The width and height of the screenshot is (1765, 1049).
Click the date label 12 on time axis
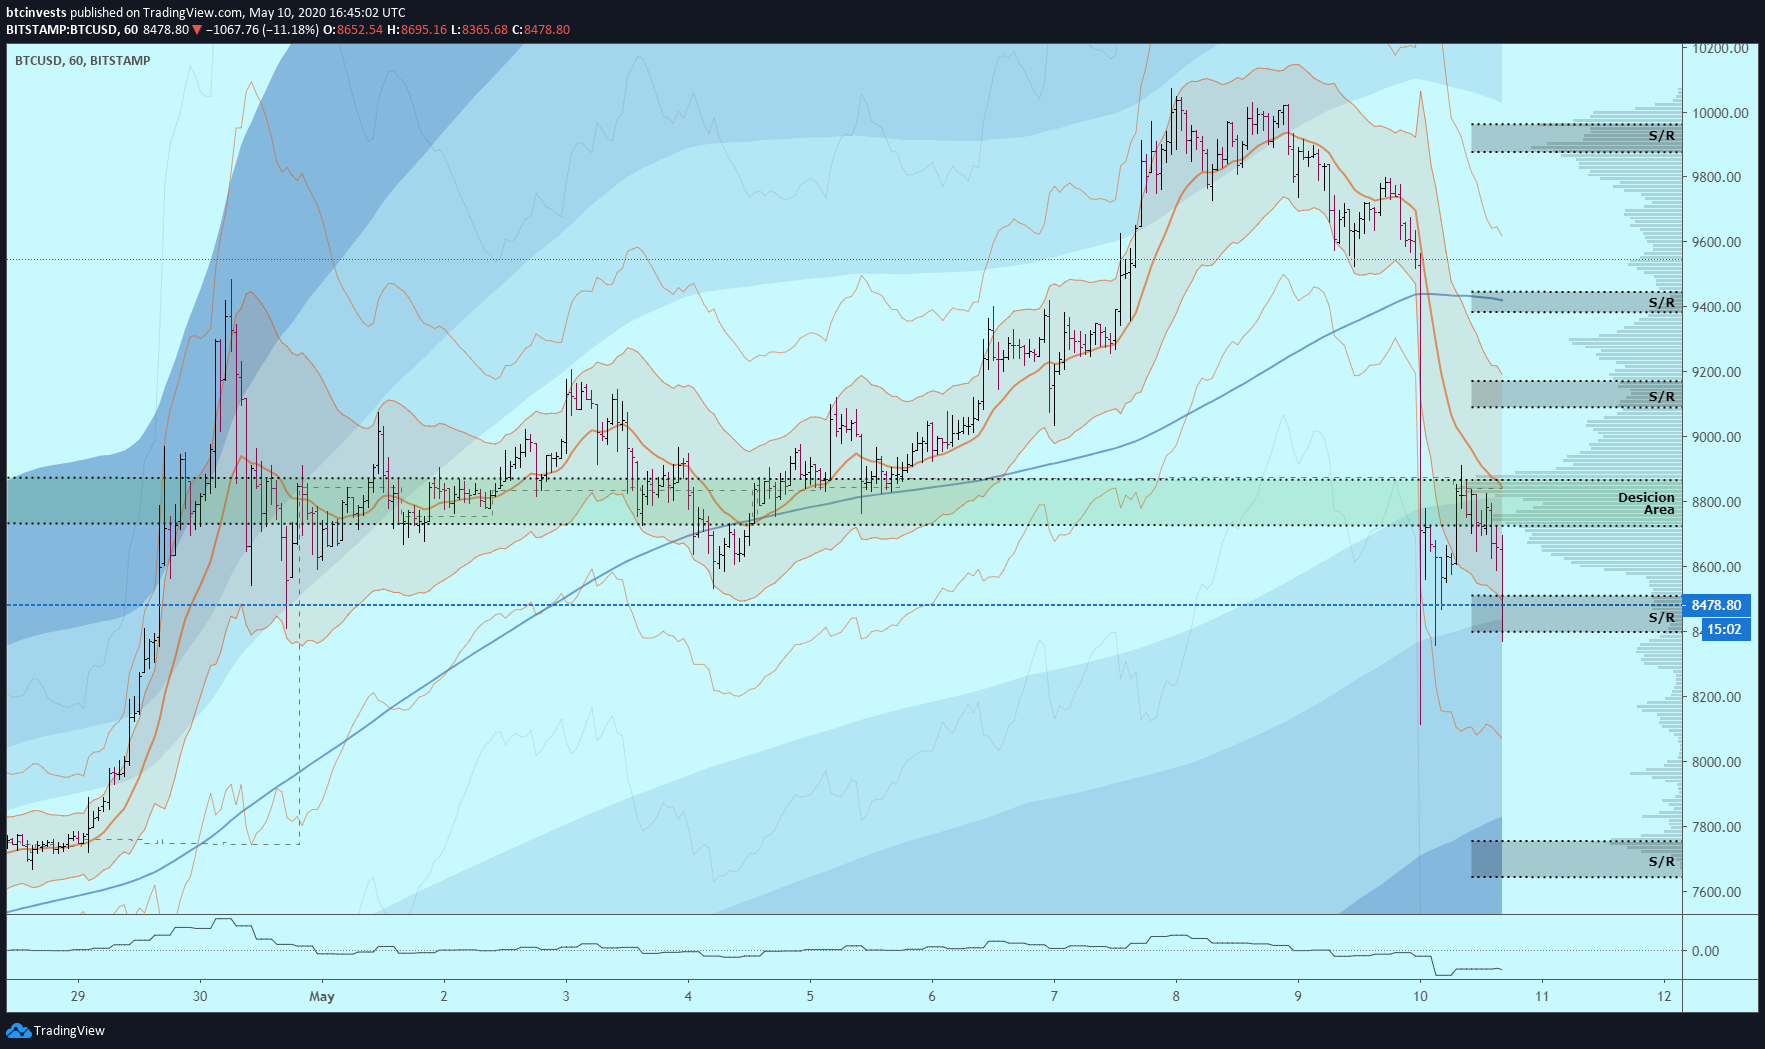point(1664,996)
